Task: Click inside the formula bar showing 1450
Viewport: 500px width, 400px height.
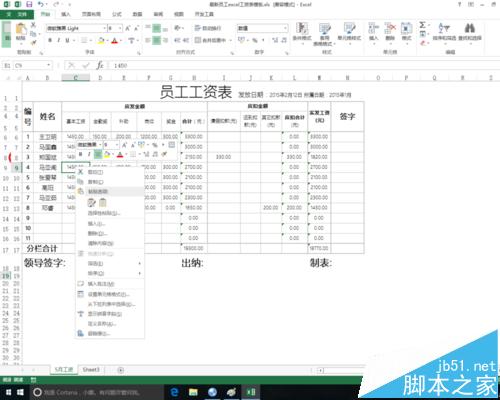Action: click(x=305, y=65)
